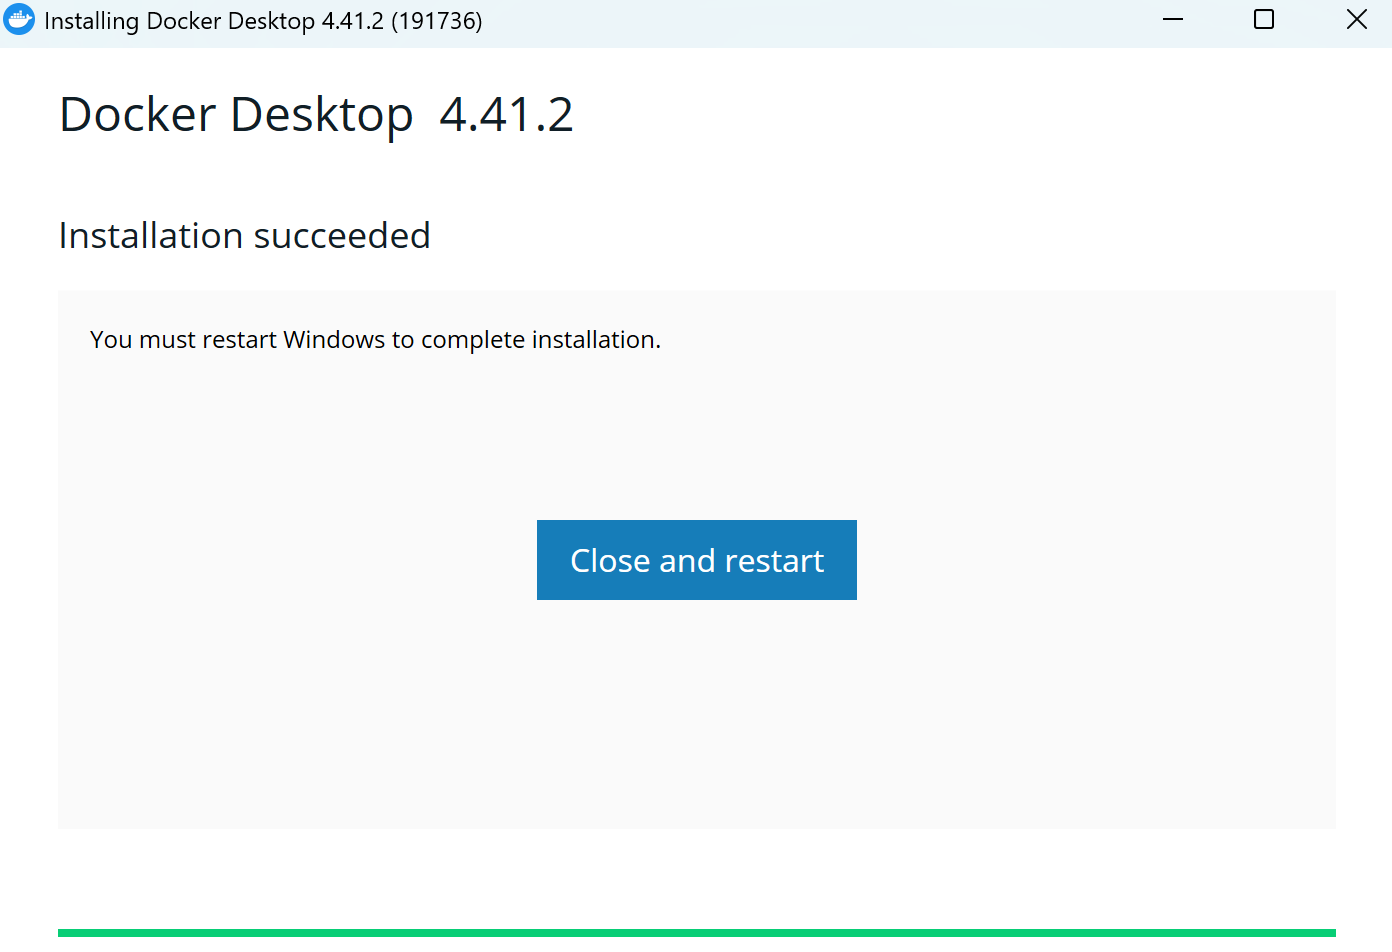Click the word succeeded in the status heading
Viewport: 1392px width, 952px height.
pyautogui.click(x=342, y=236)
